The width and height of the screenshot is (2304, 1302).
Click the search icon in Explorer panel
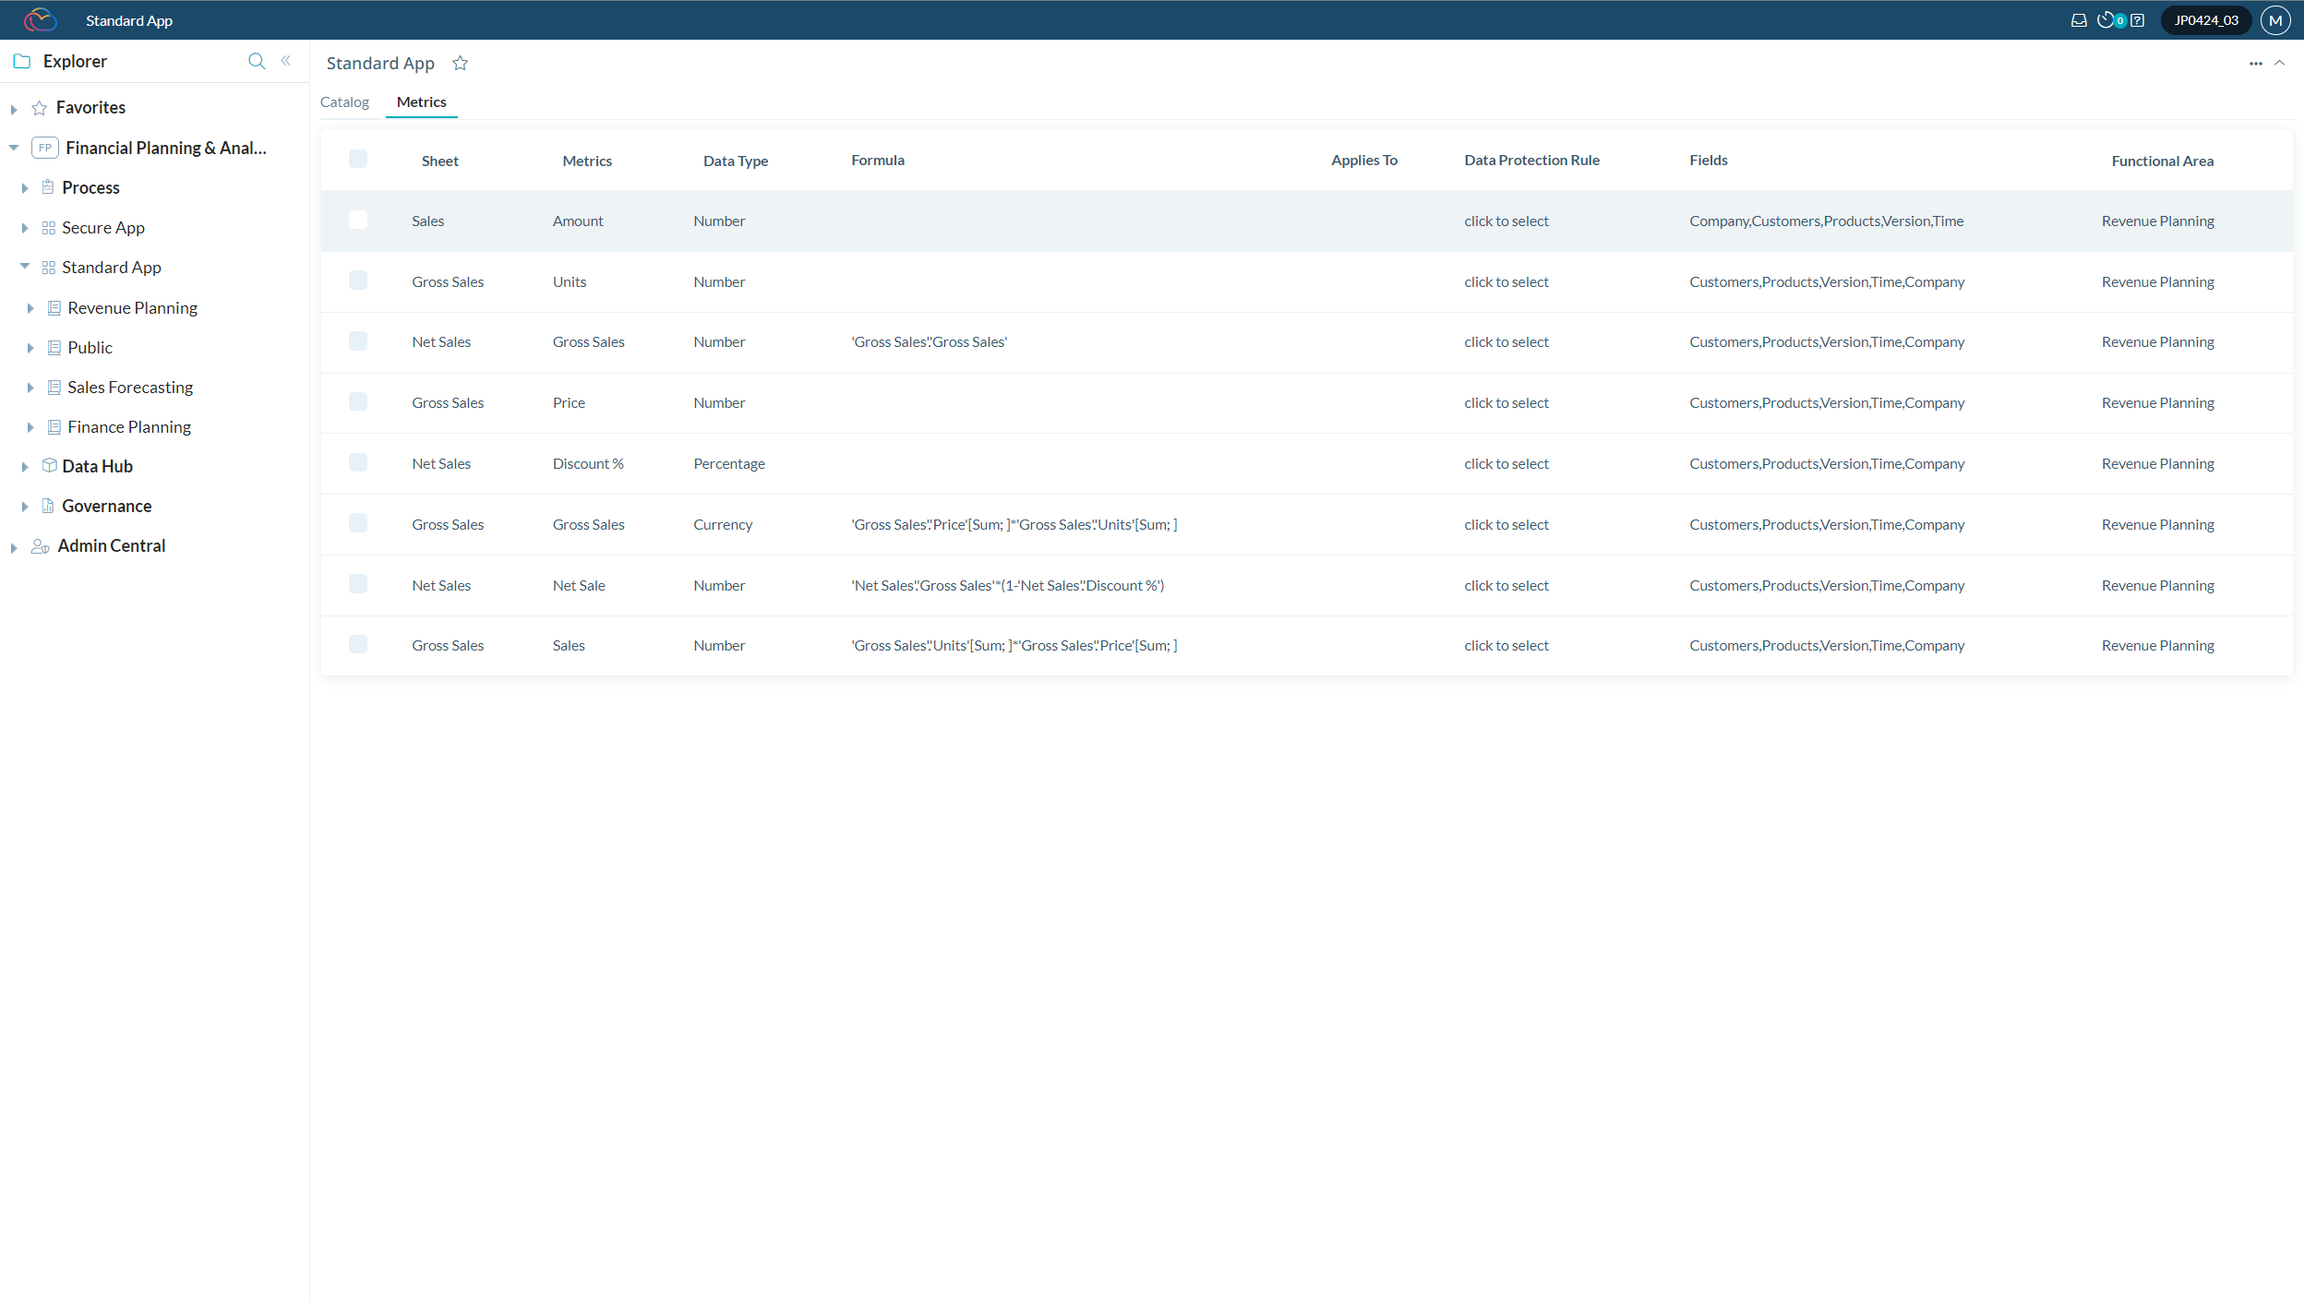tap(256, 61)
